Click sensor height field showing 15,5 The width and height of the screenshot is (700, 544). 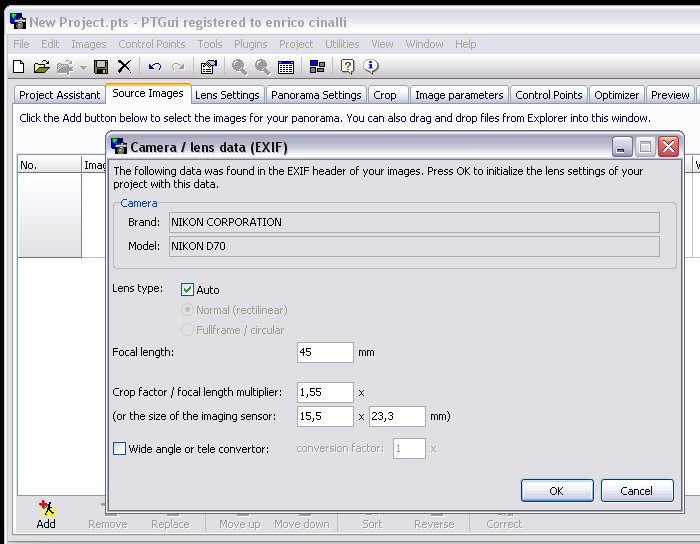(x=325, y=416)
